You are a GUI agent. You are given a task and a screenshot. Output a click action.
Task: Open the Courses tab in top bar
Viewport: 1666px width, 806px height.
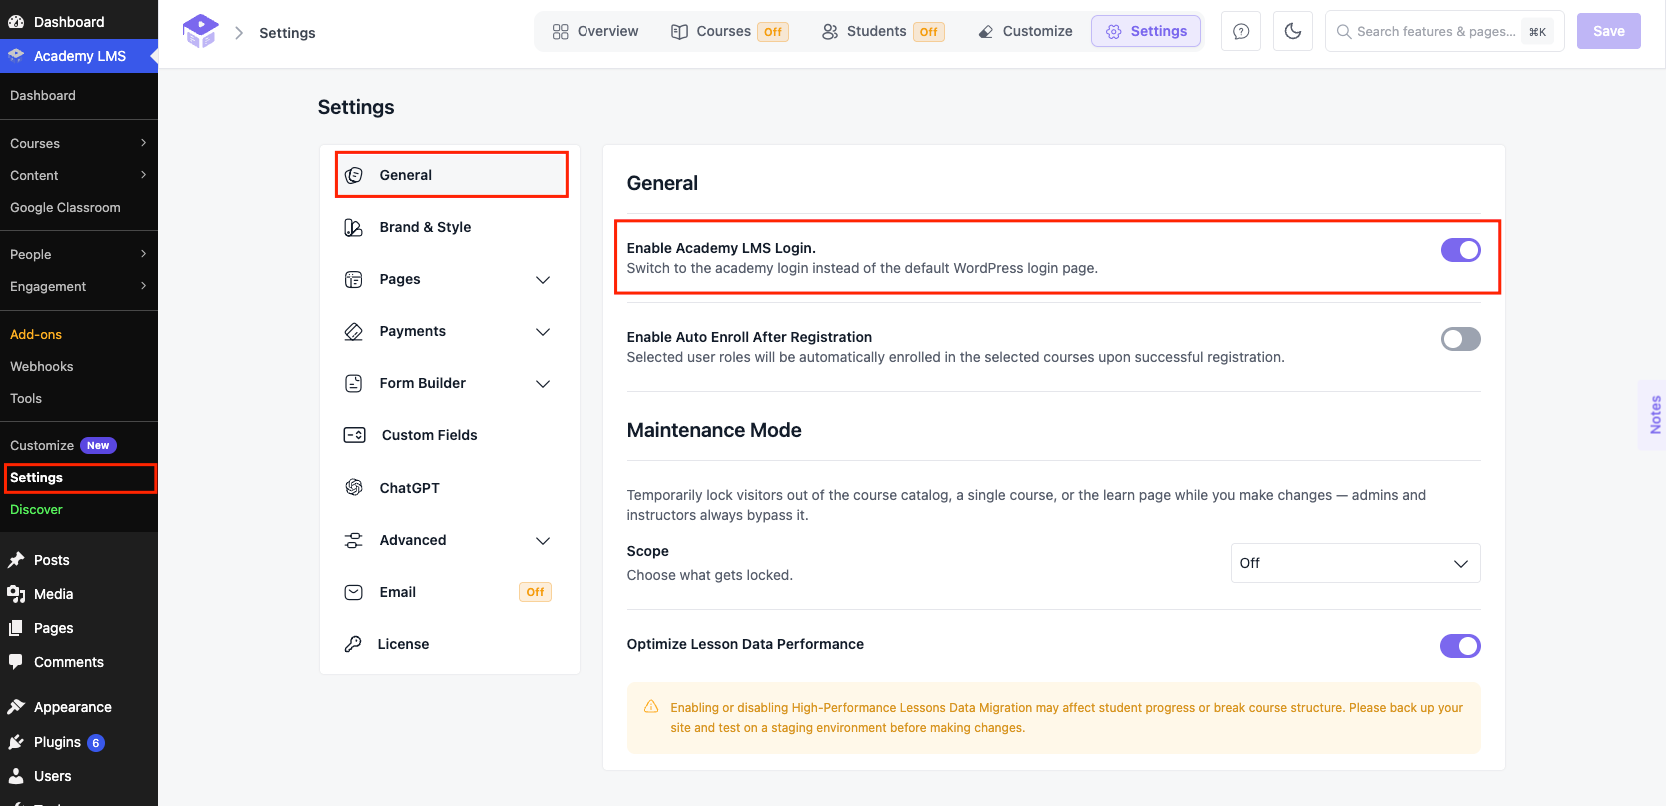point(729,31)
